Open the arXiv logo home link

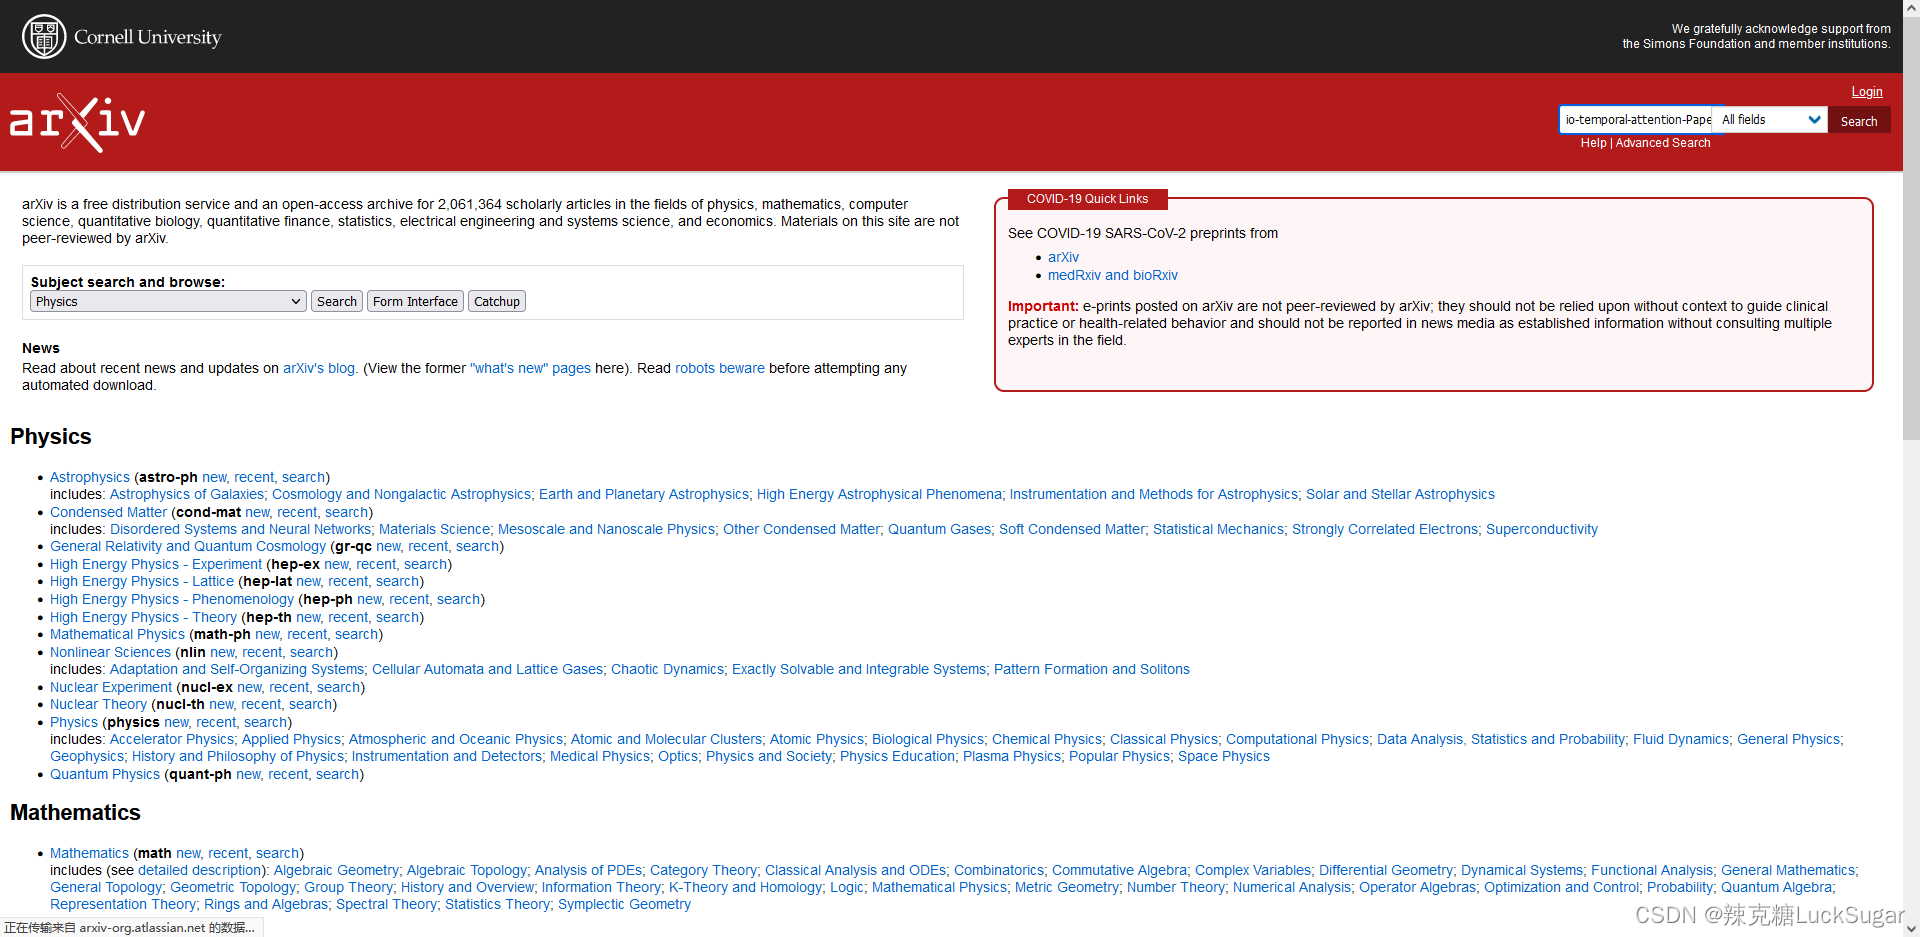tap(77, 122)
